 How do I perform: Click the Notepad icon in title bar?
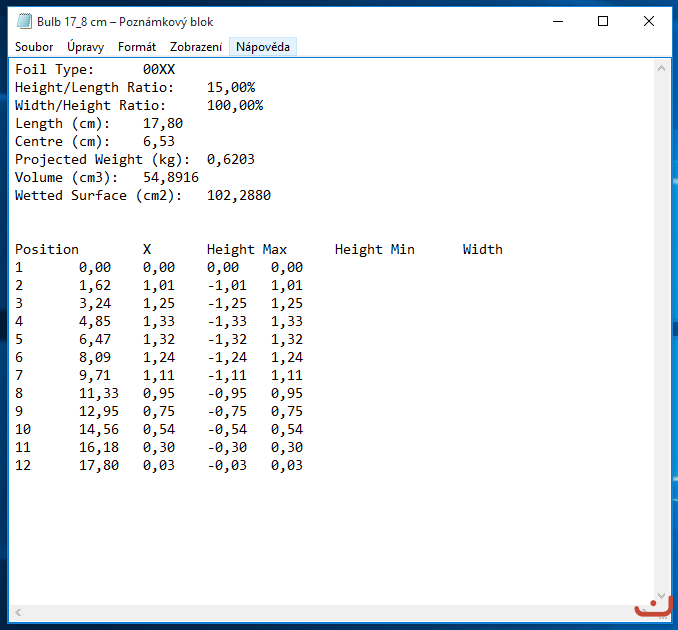tap(24, 21)
